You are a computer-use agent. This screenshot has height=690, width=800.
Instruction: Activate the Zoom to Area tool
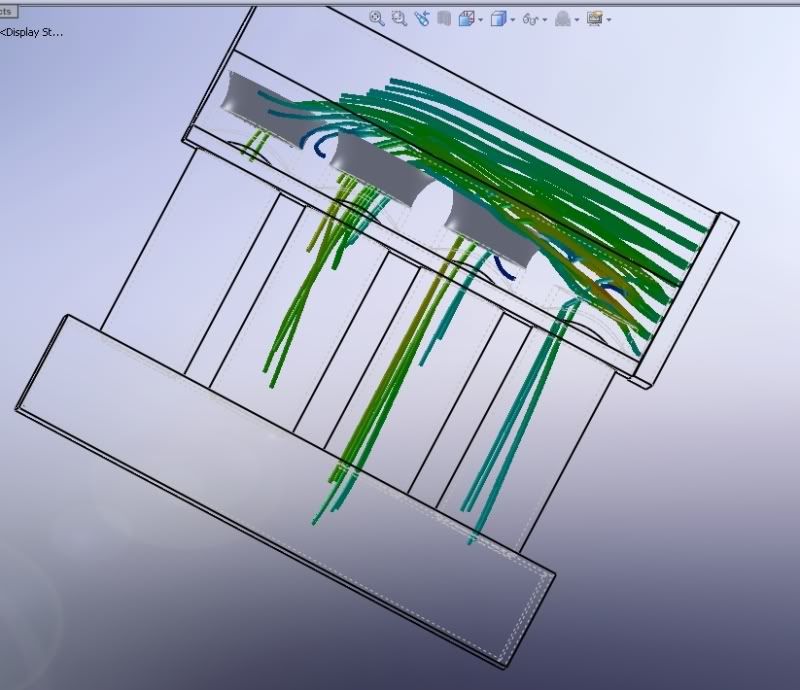(400, 17)
